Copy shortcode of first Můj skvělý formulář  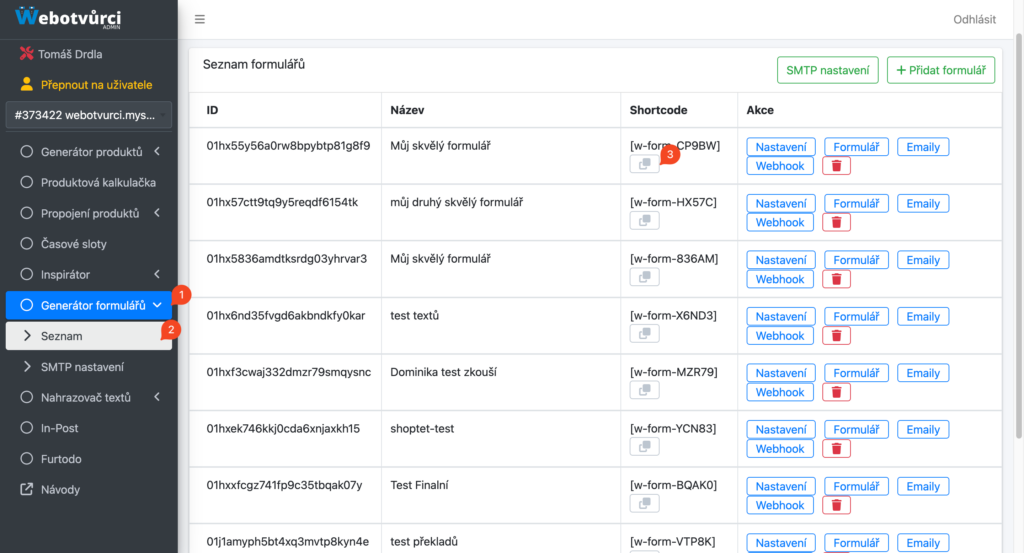tap(645, 164)
